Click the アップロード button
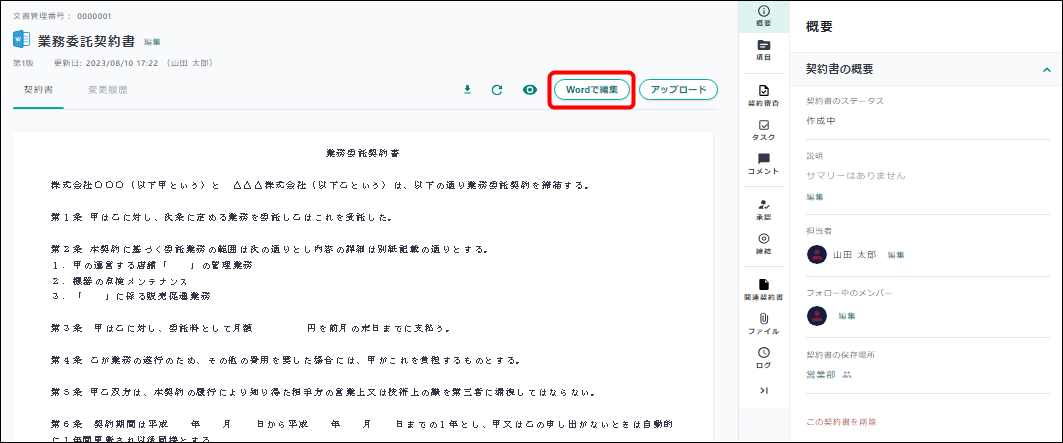Viewport: 1063px width, 443px height. [x=678, y=90]
